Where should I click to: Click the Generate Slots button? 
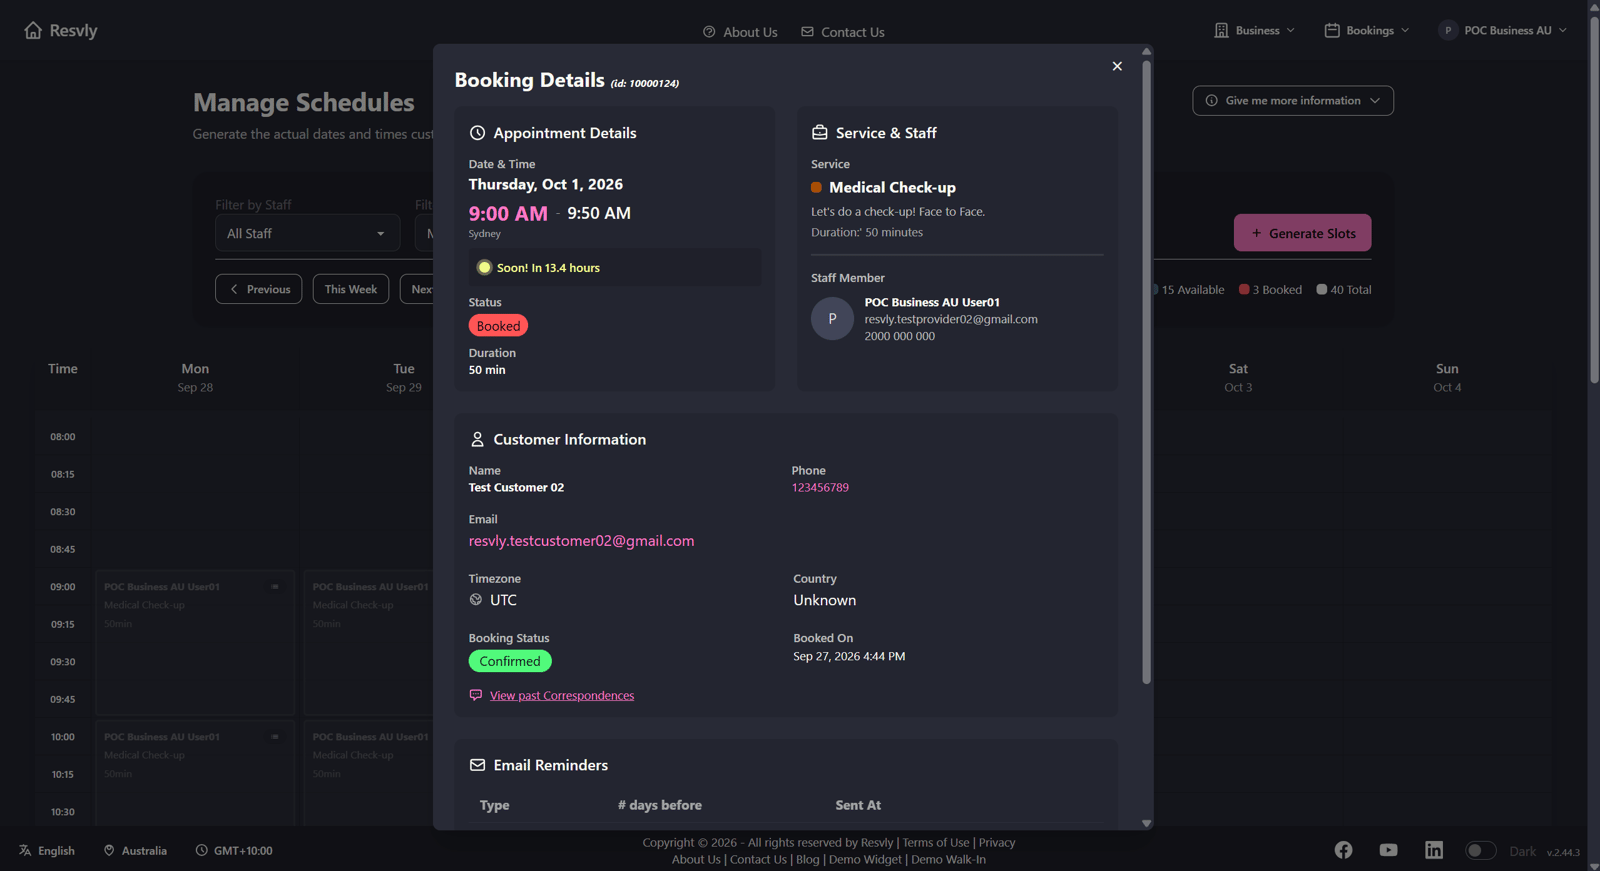click(x=1302, y=233)
